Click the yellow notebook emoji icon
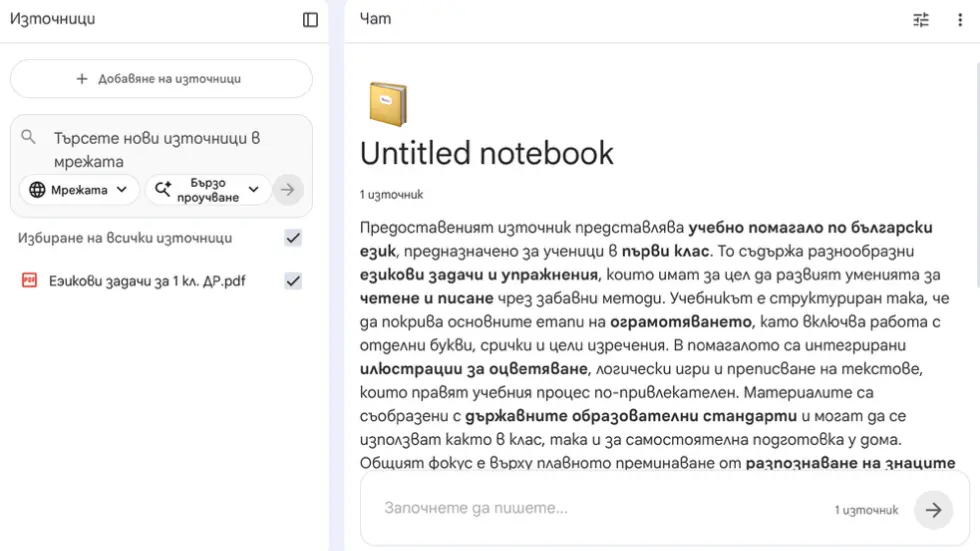 [x=387, y=104]
